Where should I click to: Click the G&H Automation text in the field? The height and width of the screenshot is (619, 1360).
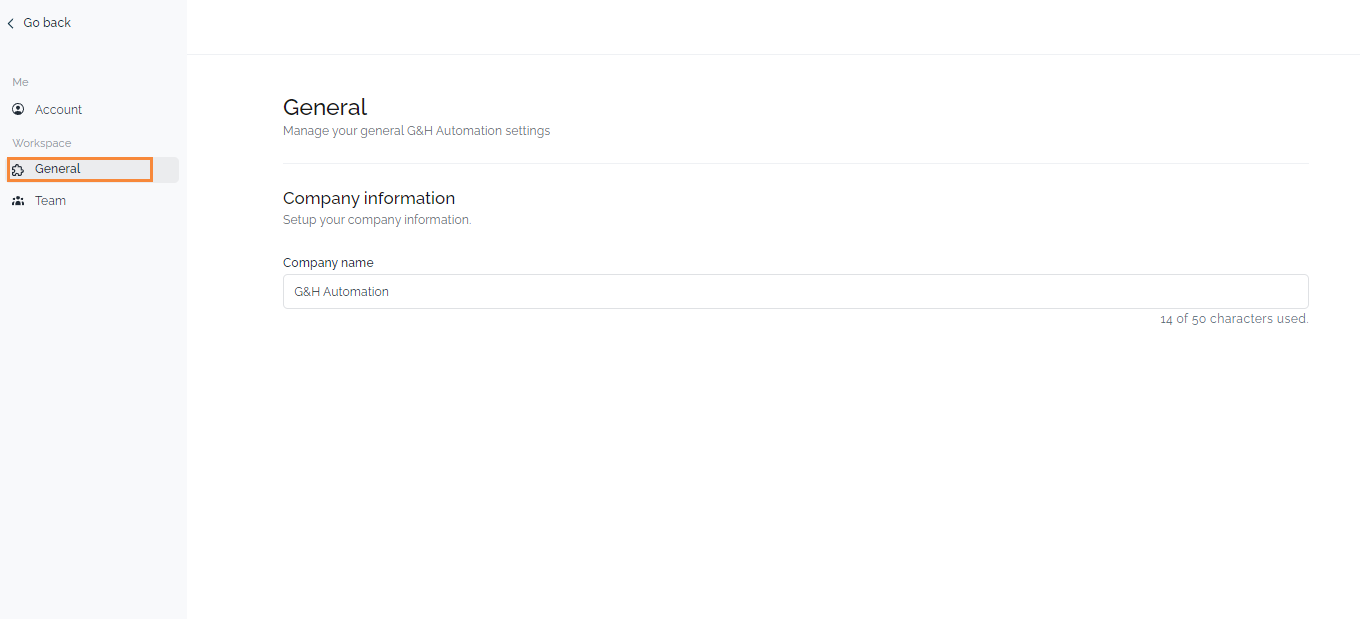tap(341, 292)
